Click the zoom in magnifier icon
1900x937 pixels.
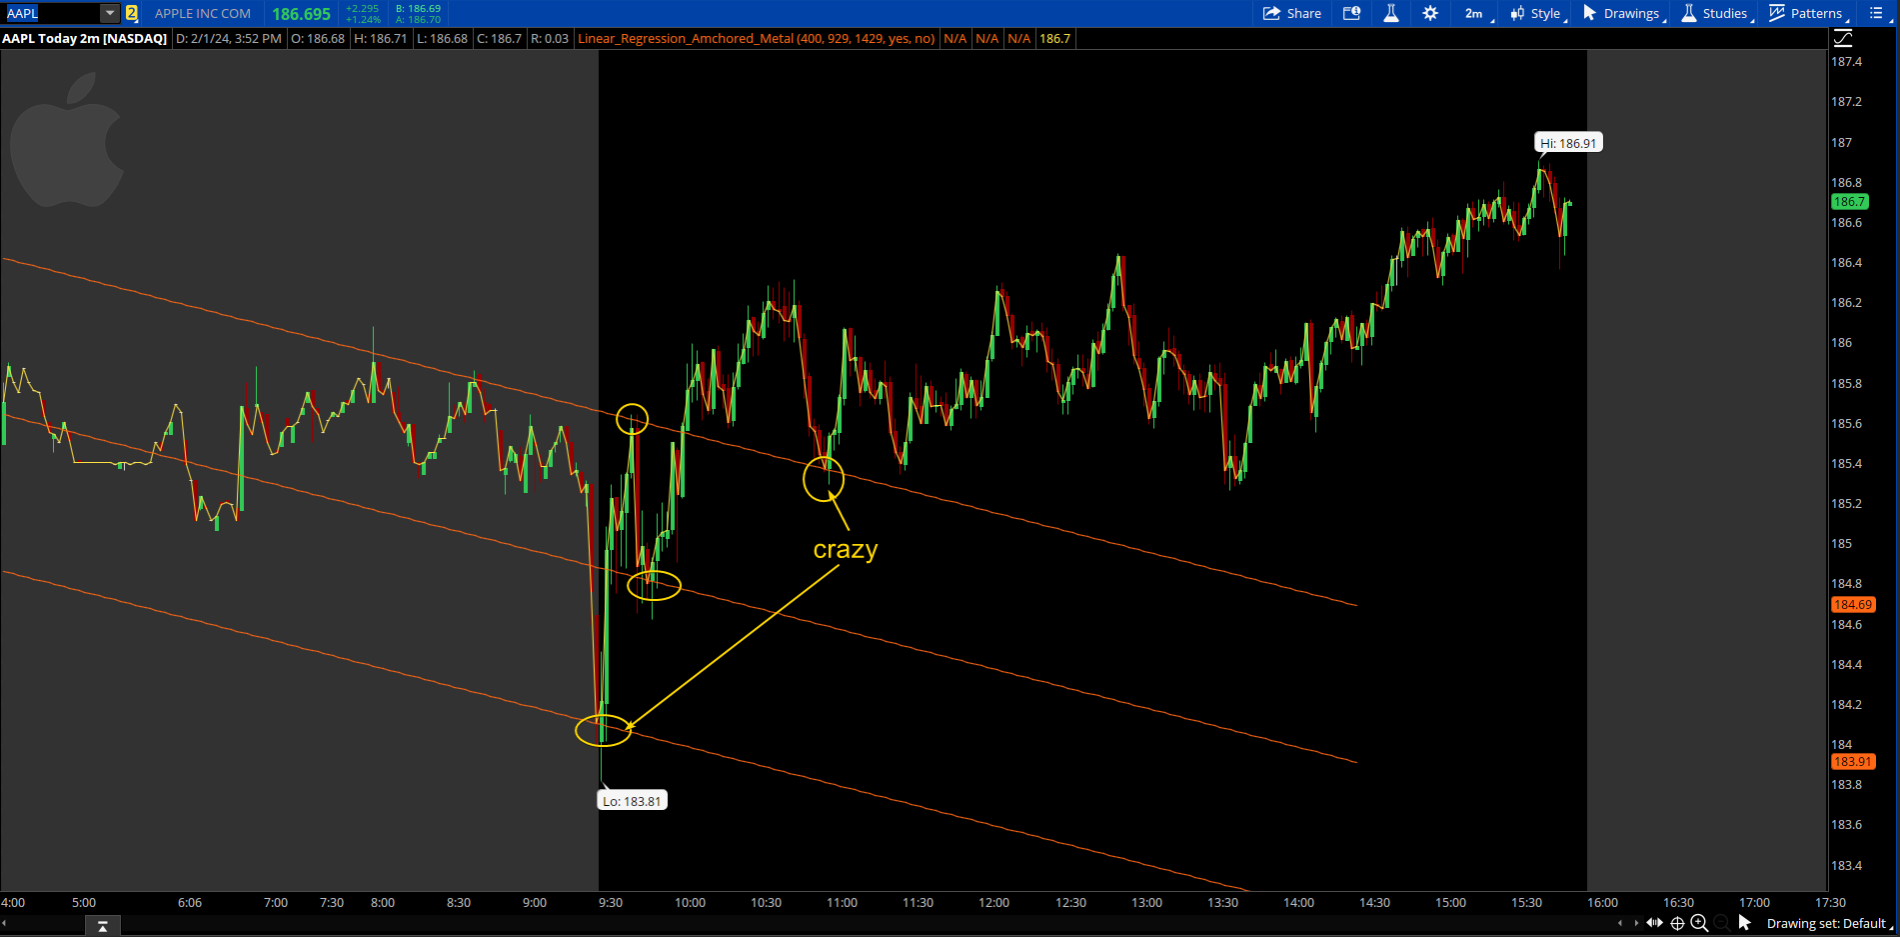pos(1699,923)
